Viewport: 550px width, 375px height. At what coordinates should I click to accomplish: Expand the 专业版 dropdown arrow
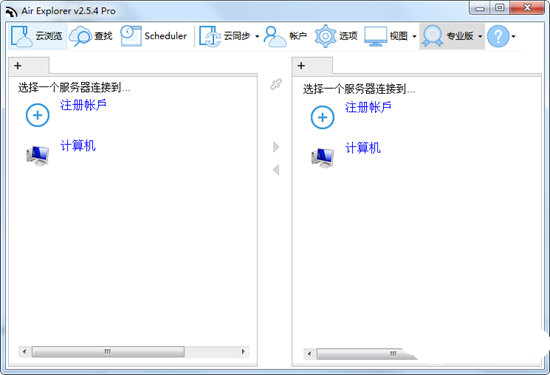[480, 36]
